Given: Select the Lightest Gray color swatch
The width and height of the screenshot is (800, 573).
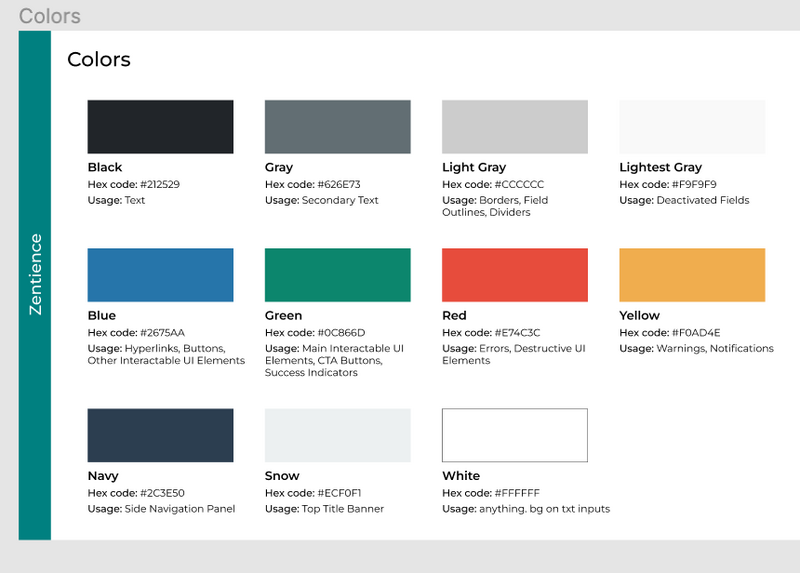Looking at the screenshot, I should pyautogui.click(x=692, y=127).
